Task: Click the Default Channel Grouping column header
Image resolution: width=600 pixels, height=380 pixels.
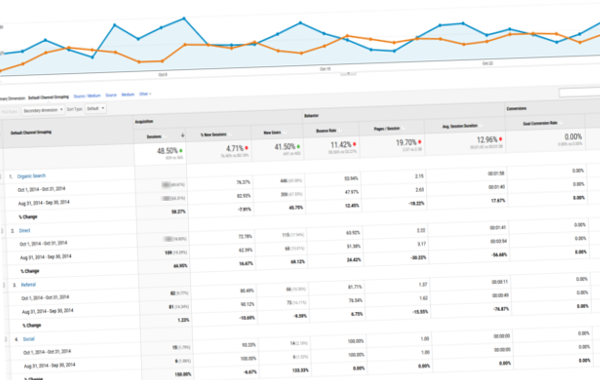Action: (x=31, y=132)
